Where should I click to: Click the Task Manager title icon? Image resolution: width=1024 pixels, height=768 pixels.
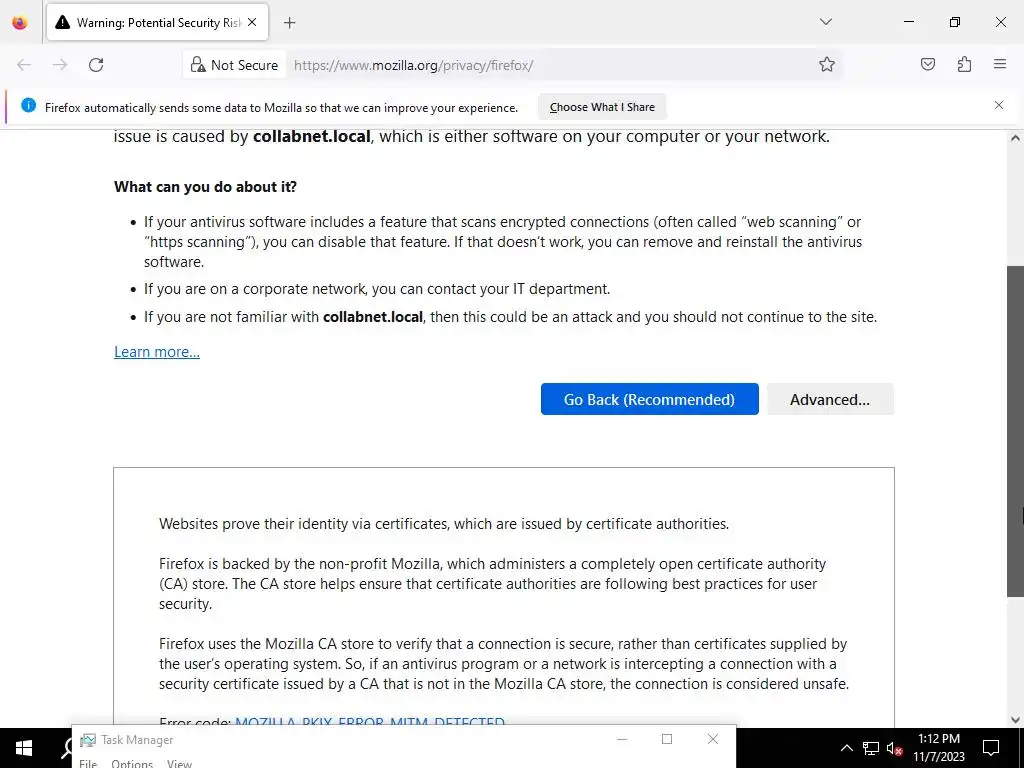click(x=88, y=740)
